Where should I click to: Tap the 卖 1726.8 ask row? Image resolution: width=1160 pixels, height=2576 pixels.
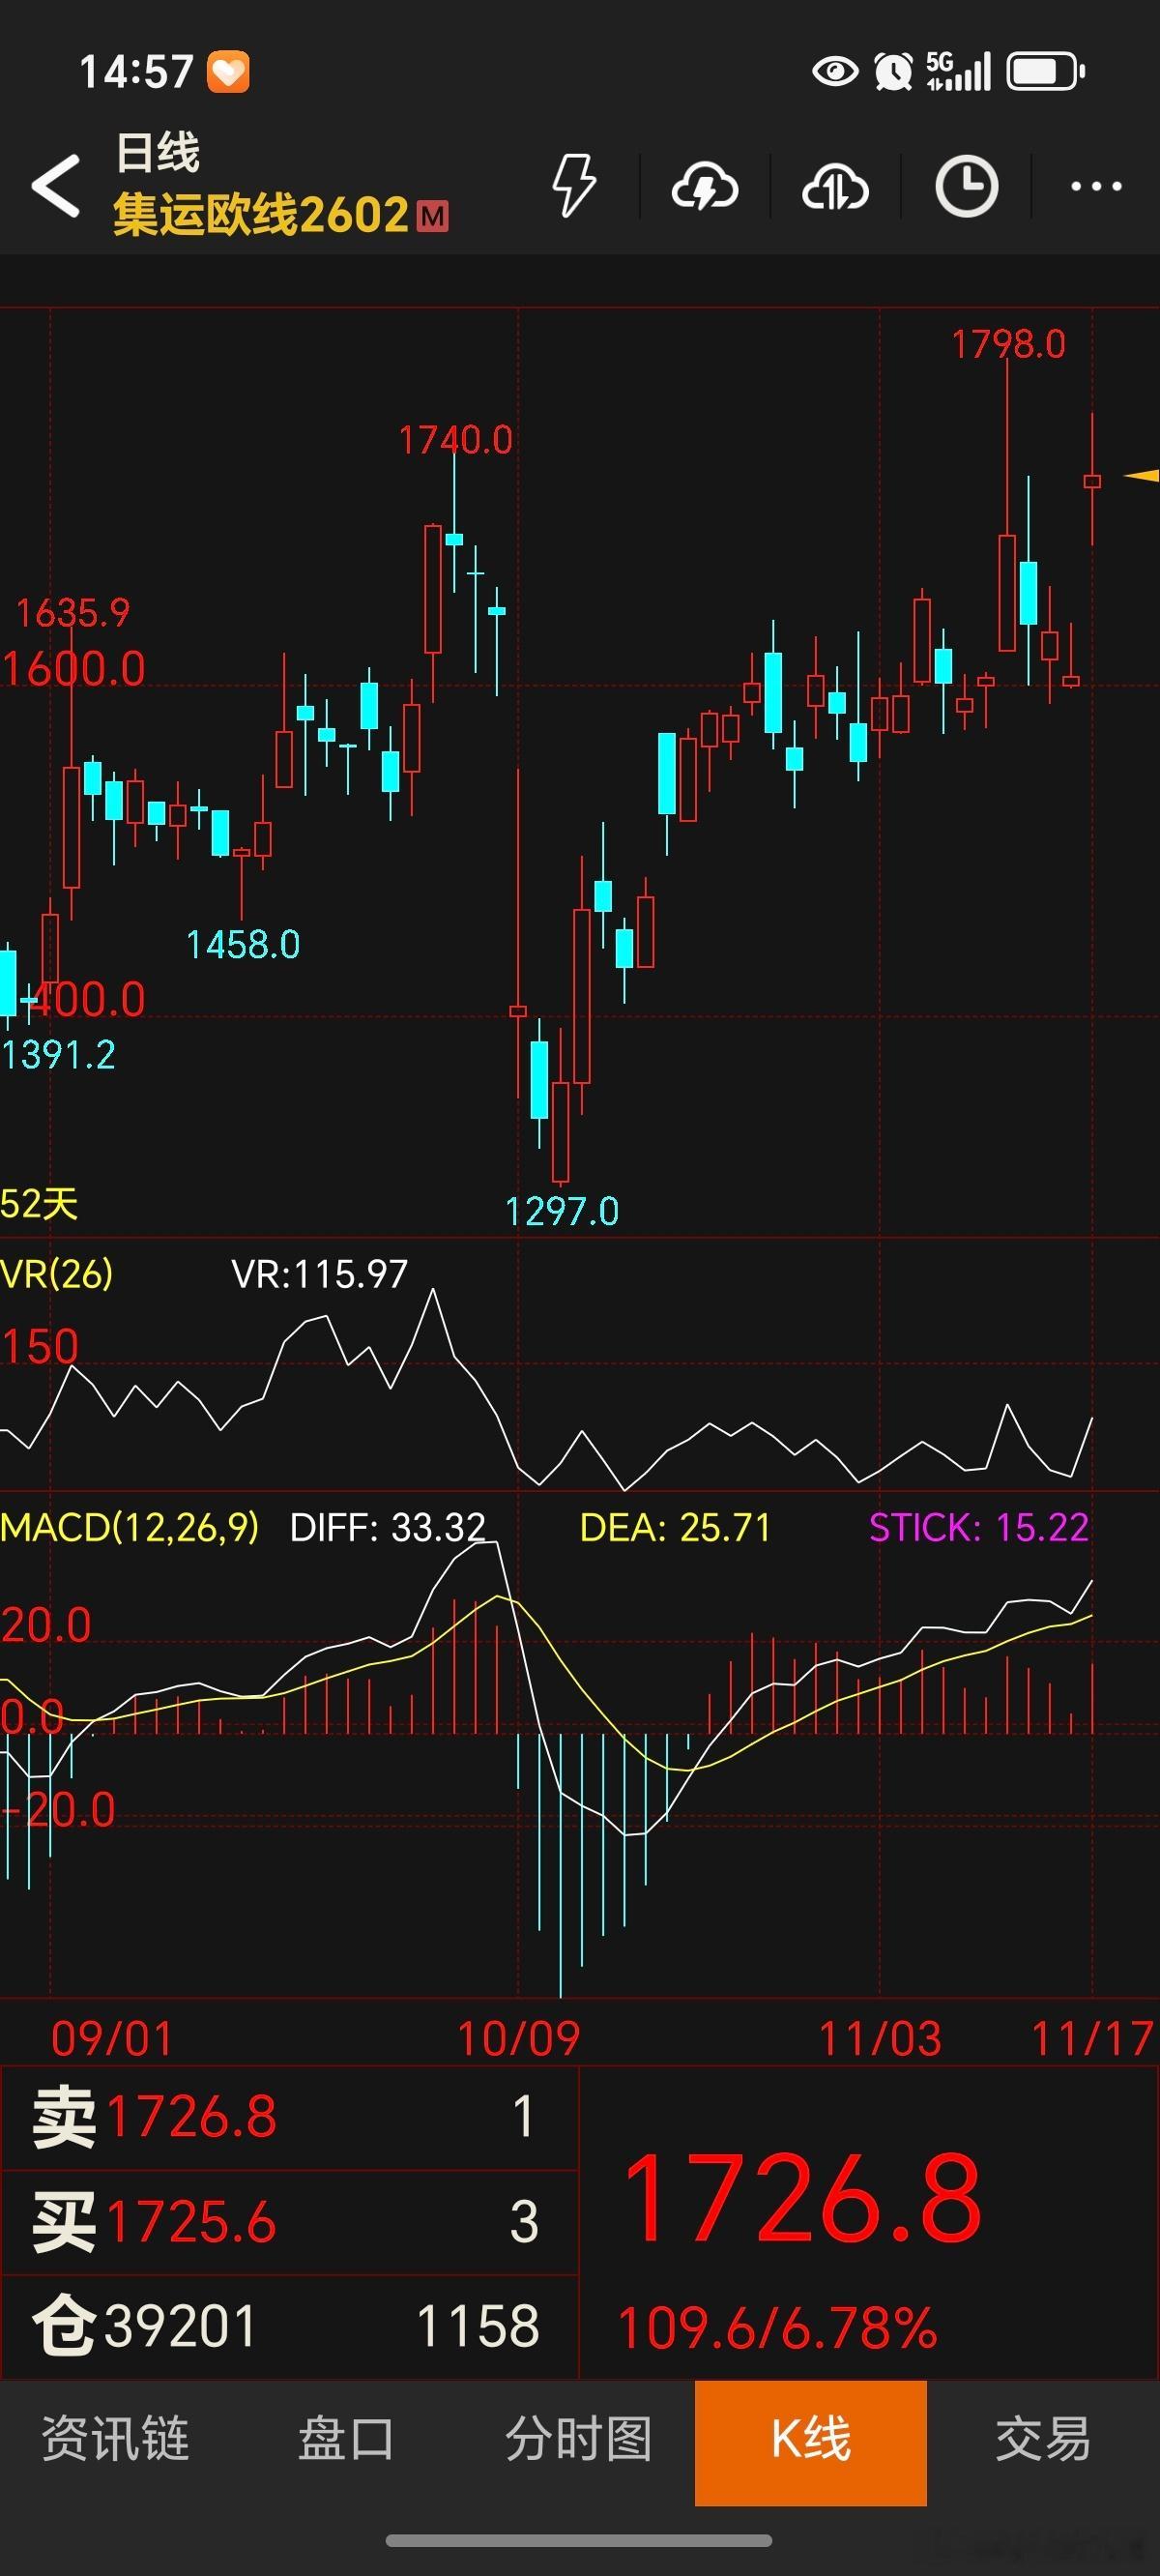(x=290, y=2117)
